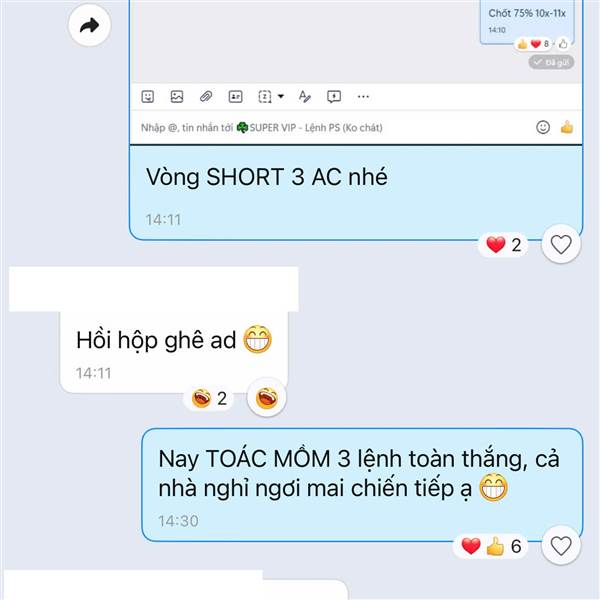Click the quick message icon

tap(334, 96)
